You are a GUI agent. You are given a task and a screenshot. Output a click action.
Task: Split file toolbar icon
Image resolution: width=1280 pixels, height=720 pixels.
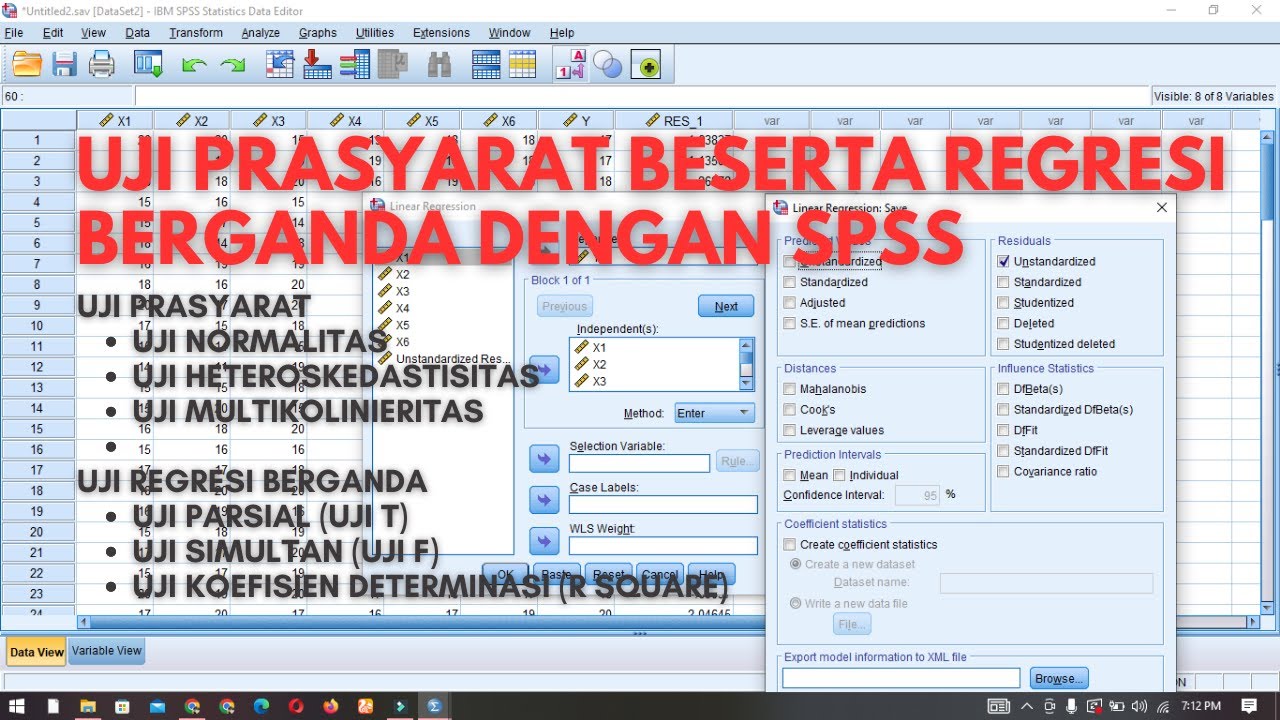coord(486,65)
